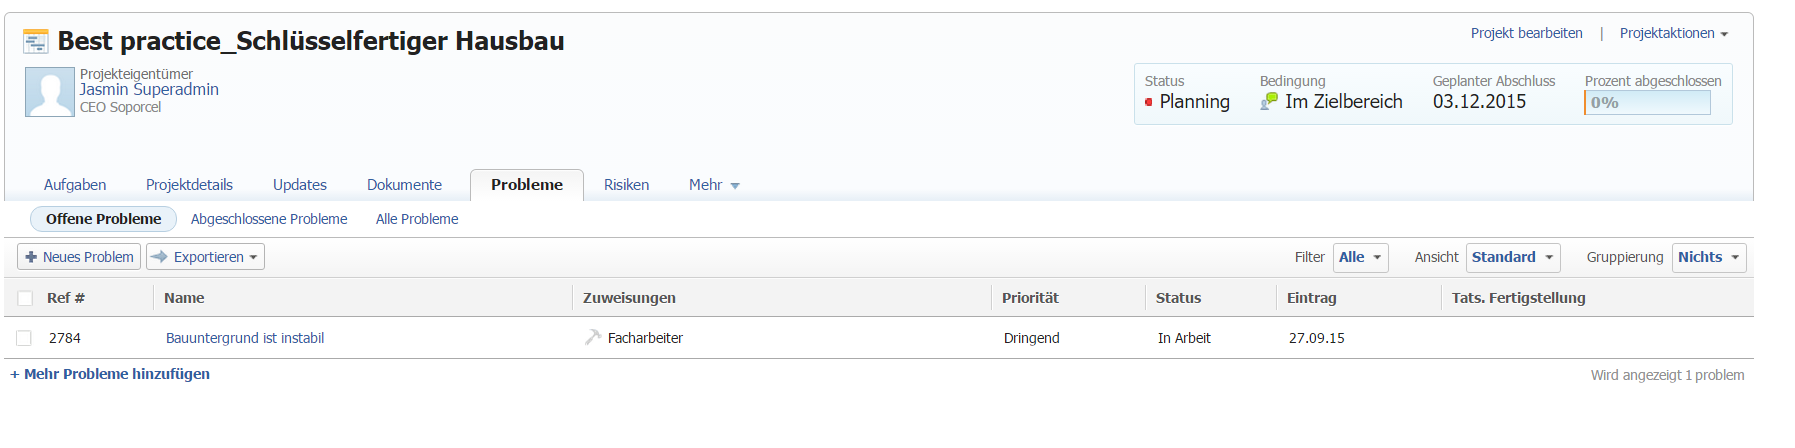Click the red Planning status indicator
Image resolution: width=1795 pixels, height=448 pixels.
(1149, 102)
